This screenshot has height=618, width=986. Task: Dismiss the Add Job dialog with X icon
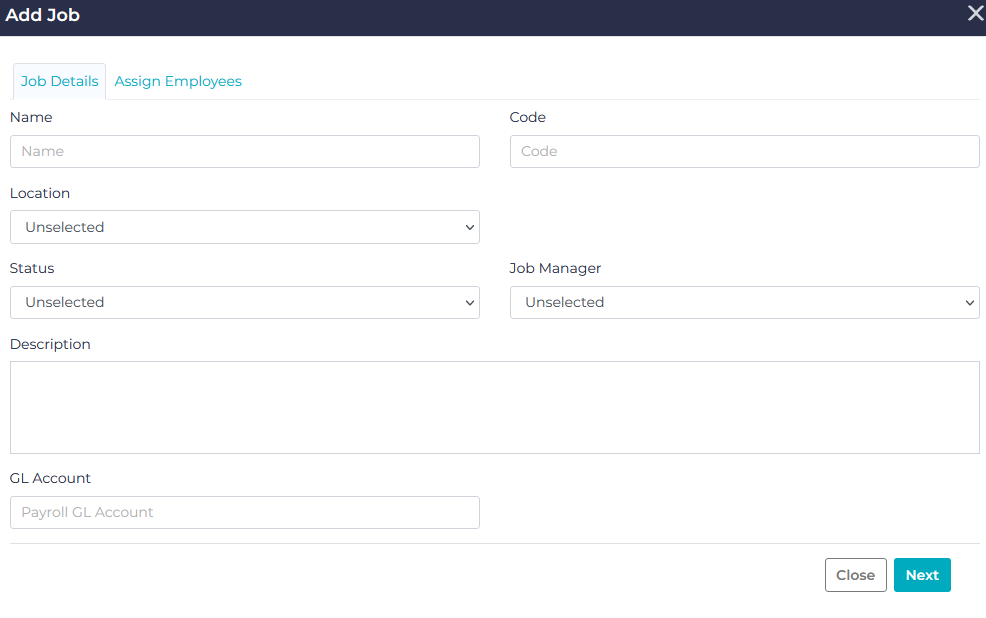click(975, 14)
